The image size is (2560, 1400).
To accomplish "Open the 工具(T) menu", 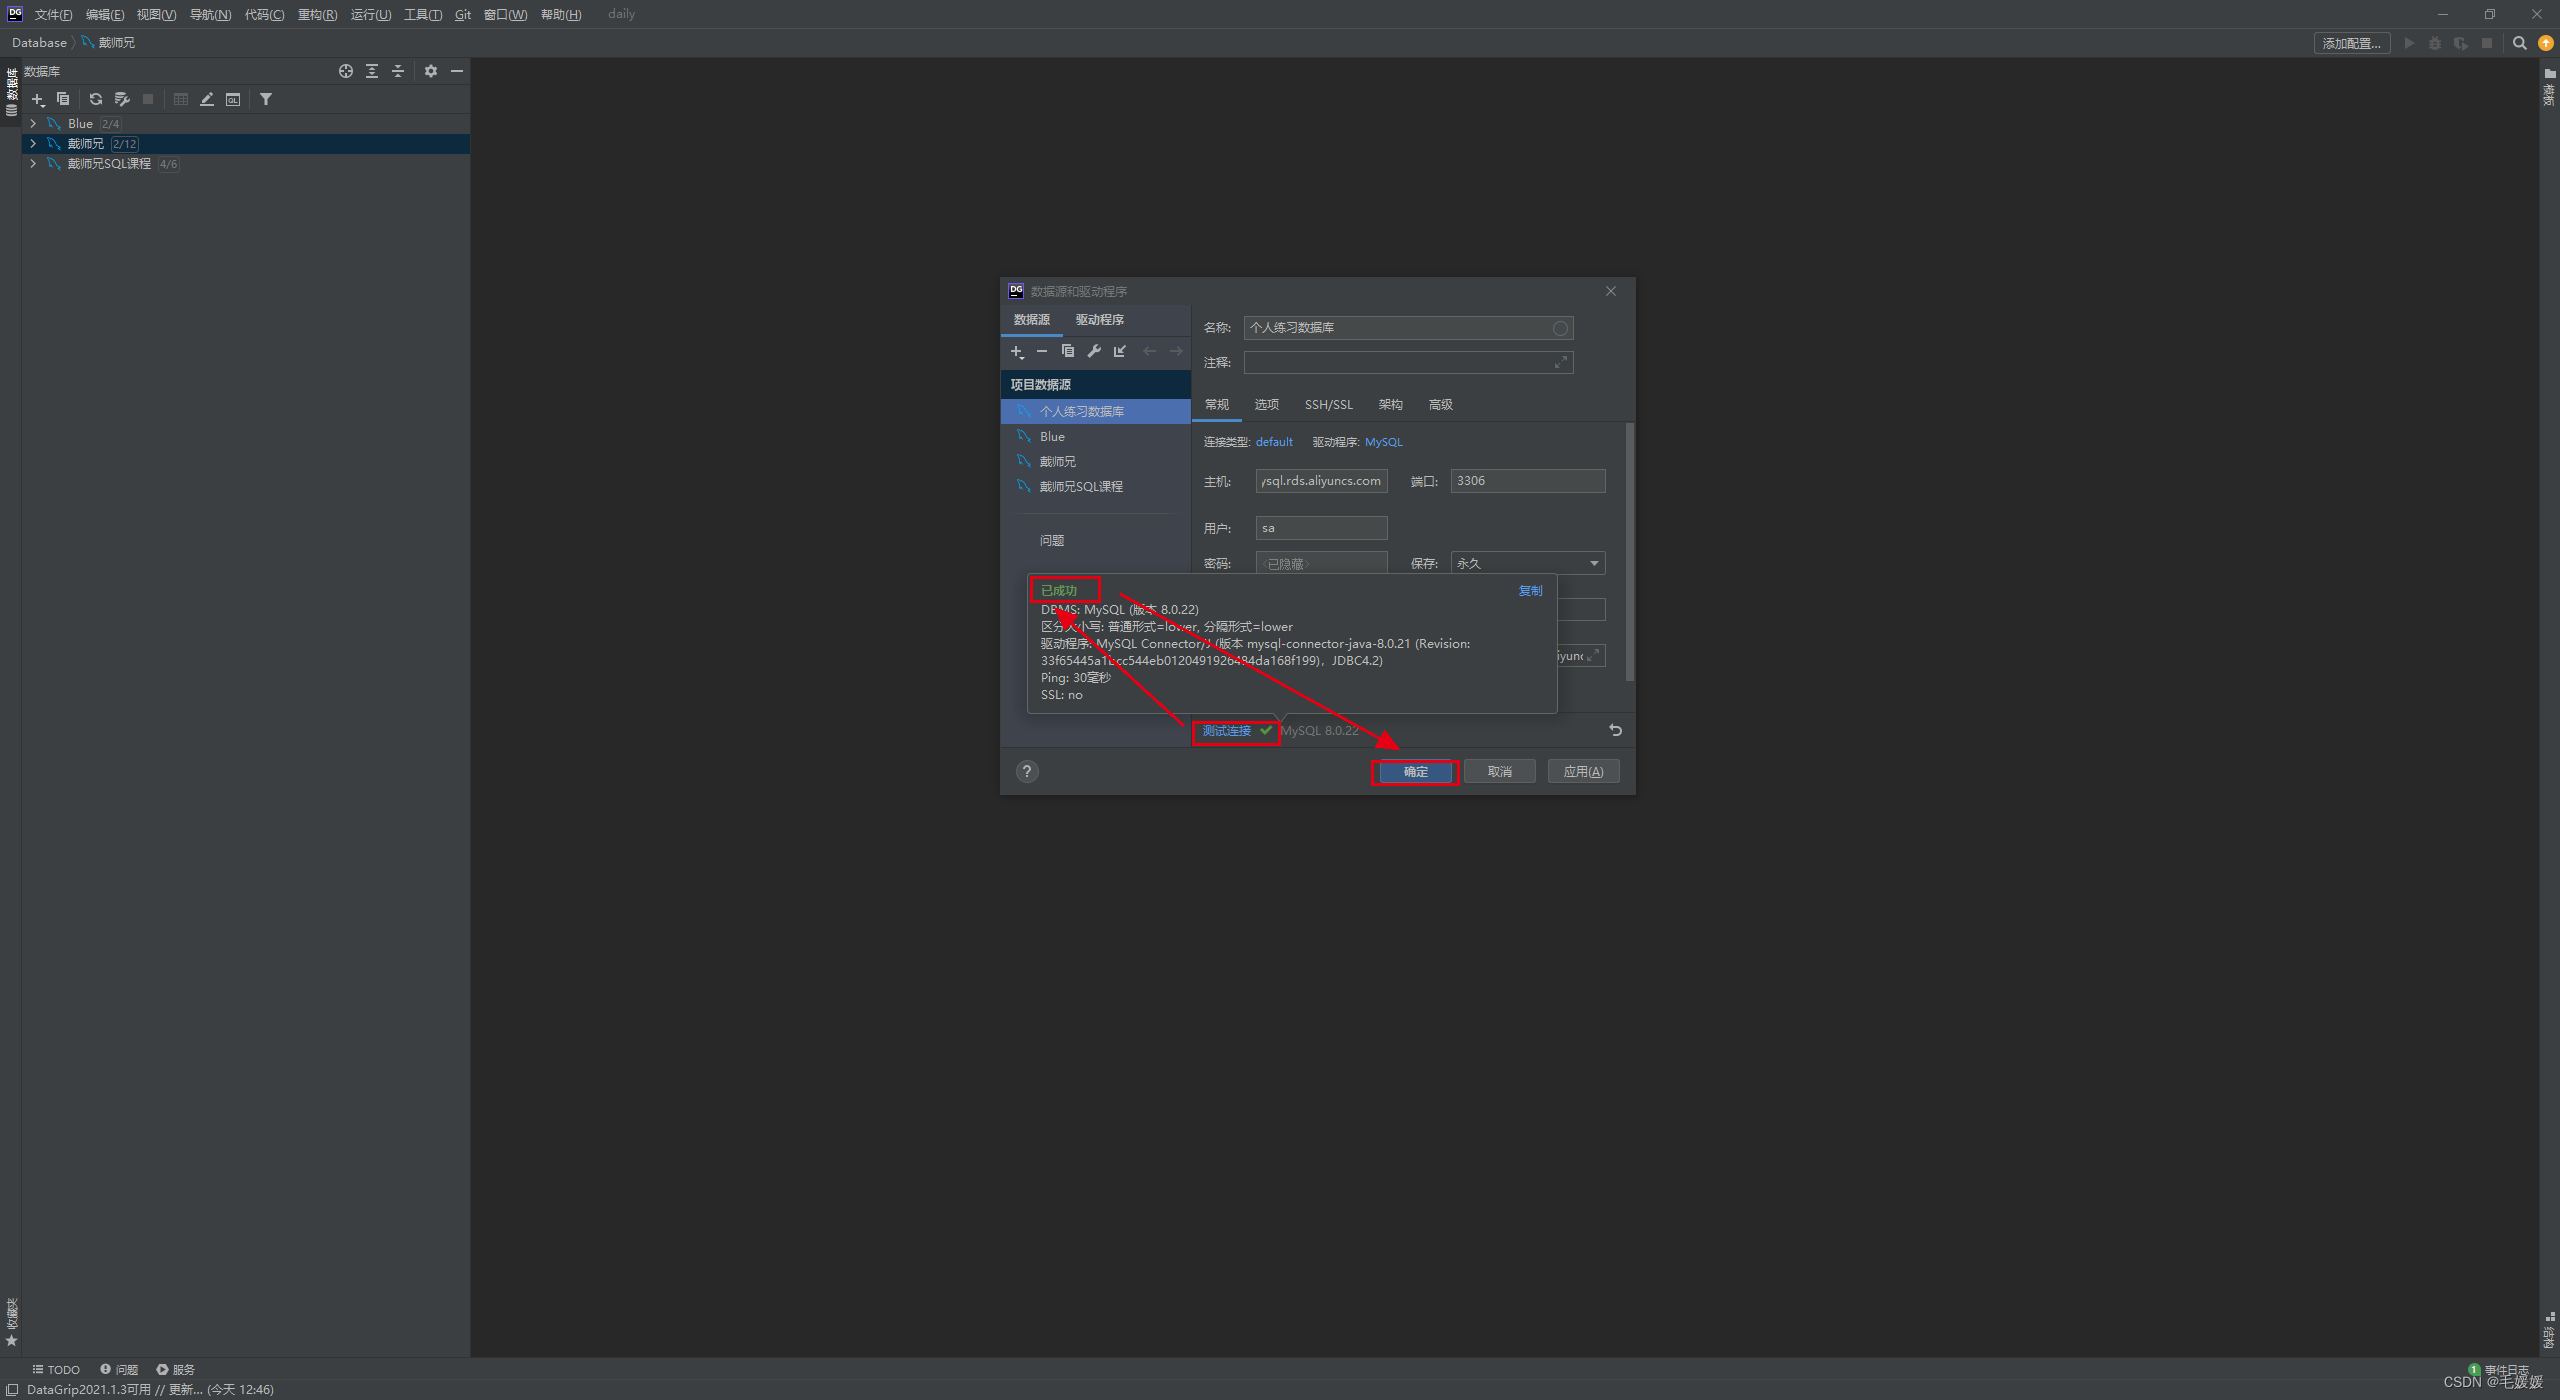I will (422, 14).
